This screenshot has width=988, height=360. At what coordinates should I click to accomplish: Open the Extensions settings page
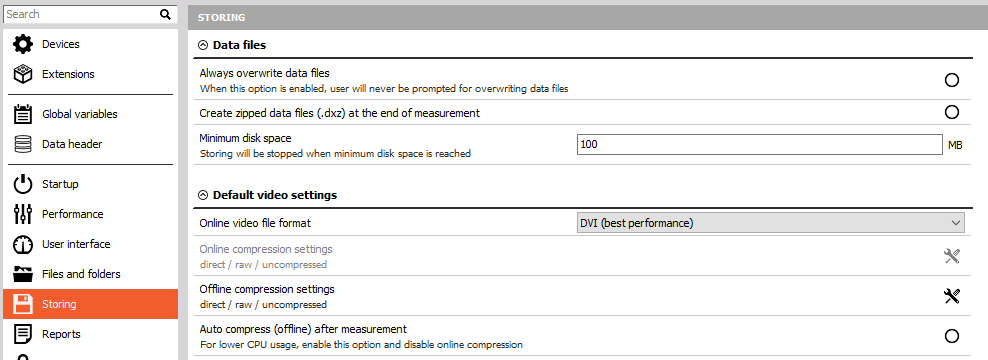[90, 74]
